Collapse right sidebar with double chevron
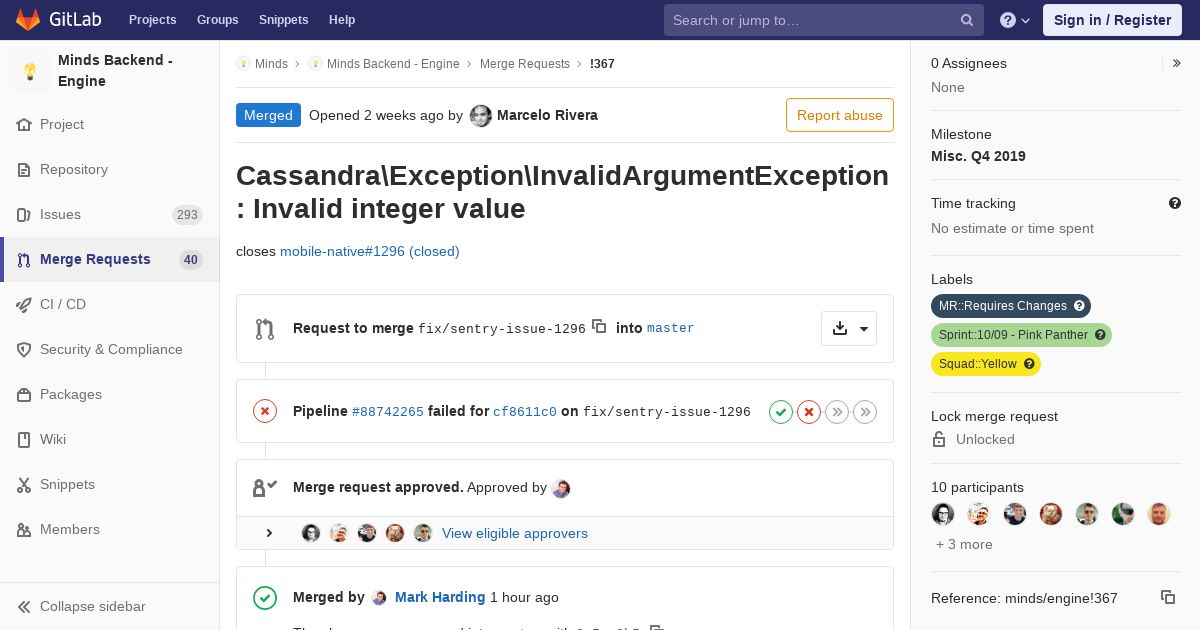1200x630 pixels. [1177, 63]
